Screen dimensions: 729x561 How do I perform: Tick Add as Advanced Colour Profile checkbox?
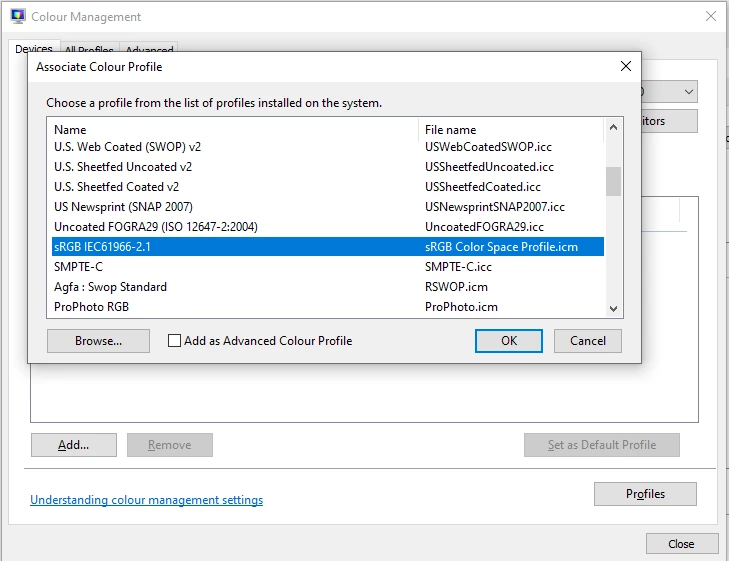pyautogui.click(x=174, y=341)
